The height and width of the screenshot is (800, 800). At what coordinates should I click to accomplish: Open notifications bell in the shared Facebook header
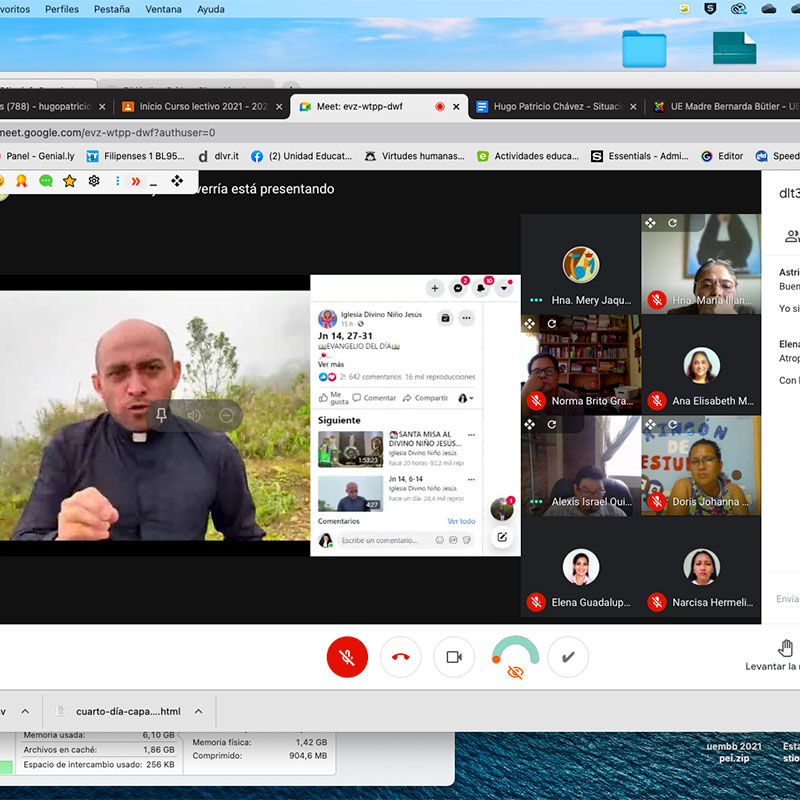click(481, 288)
